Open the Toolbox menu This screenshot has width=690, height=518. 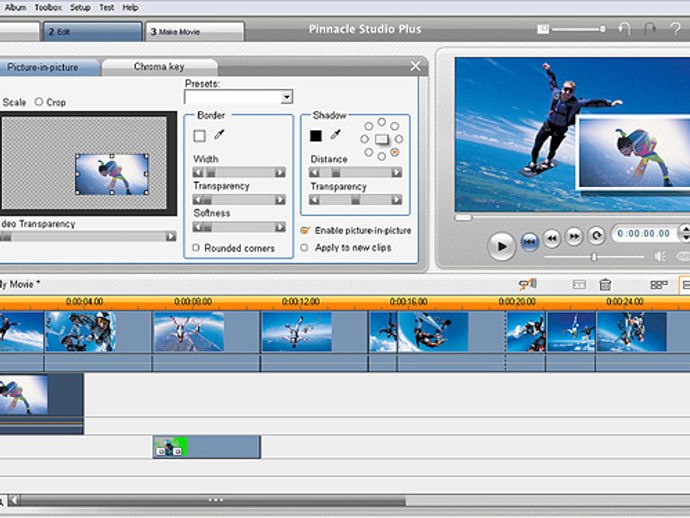(x=48, y=7)
